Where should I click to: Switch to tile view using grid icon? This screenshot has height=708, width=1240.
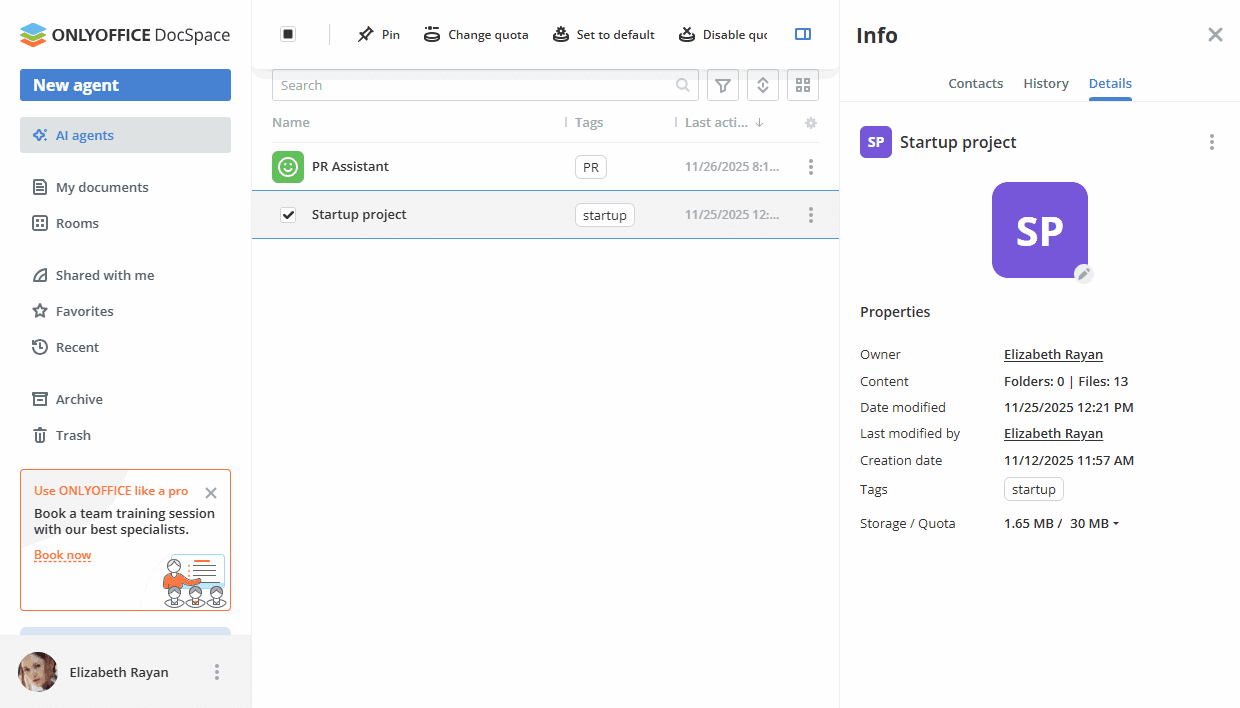pos(803,86)
